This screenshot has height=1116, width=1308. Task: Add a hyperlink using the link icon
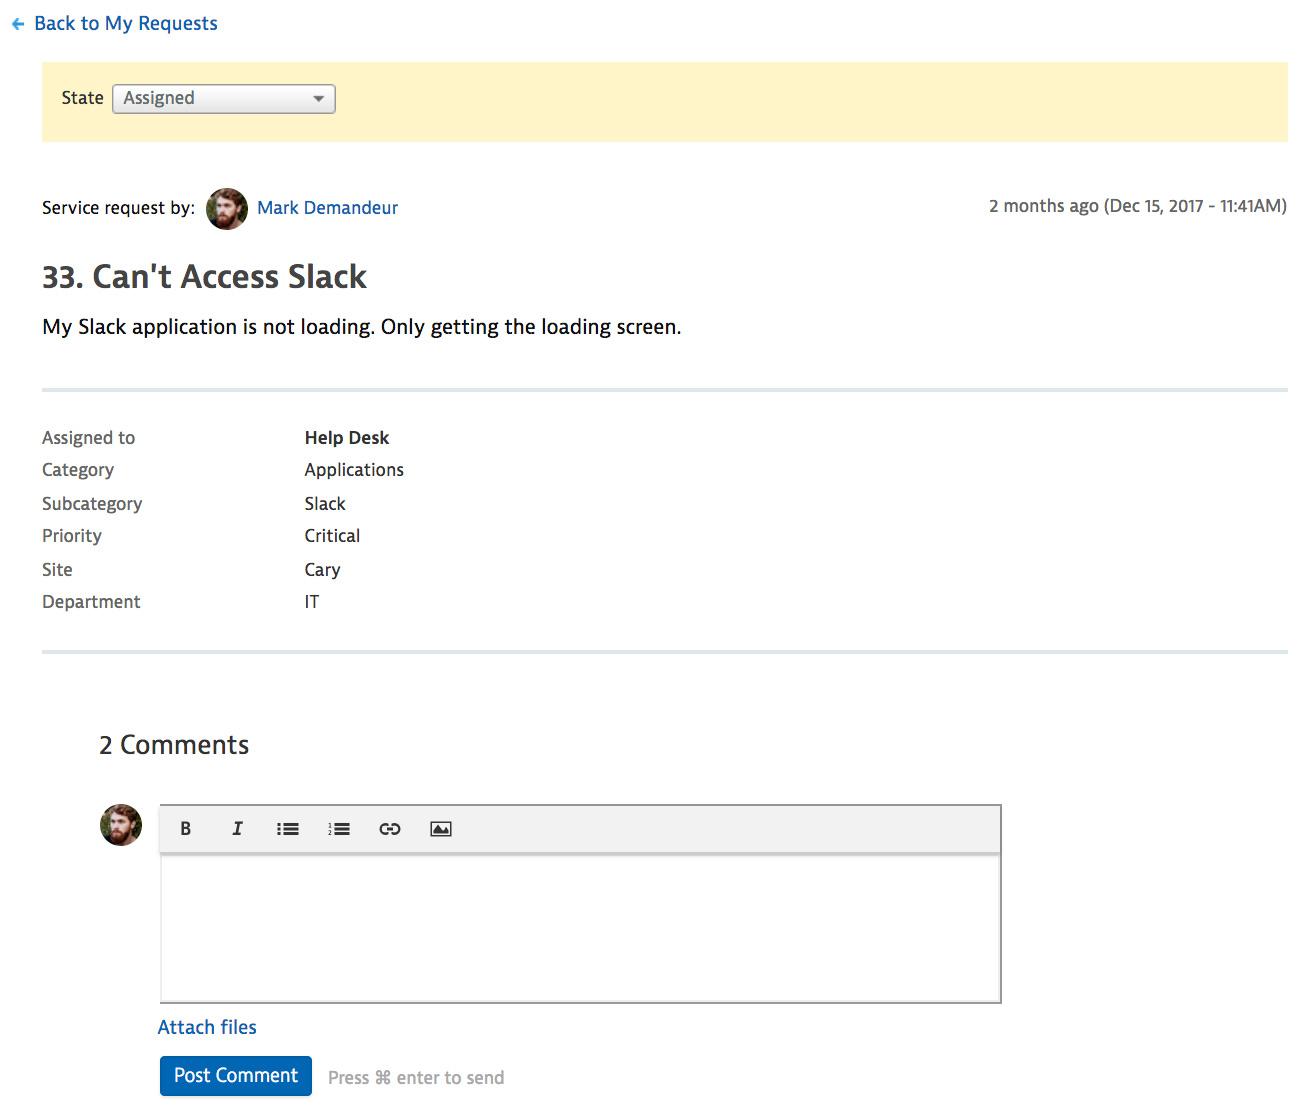(390, 829)
